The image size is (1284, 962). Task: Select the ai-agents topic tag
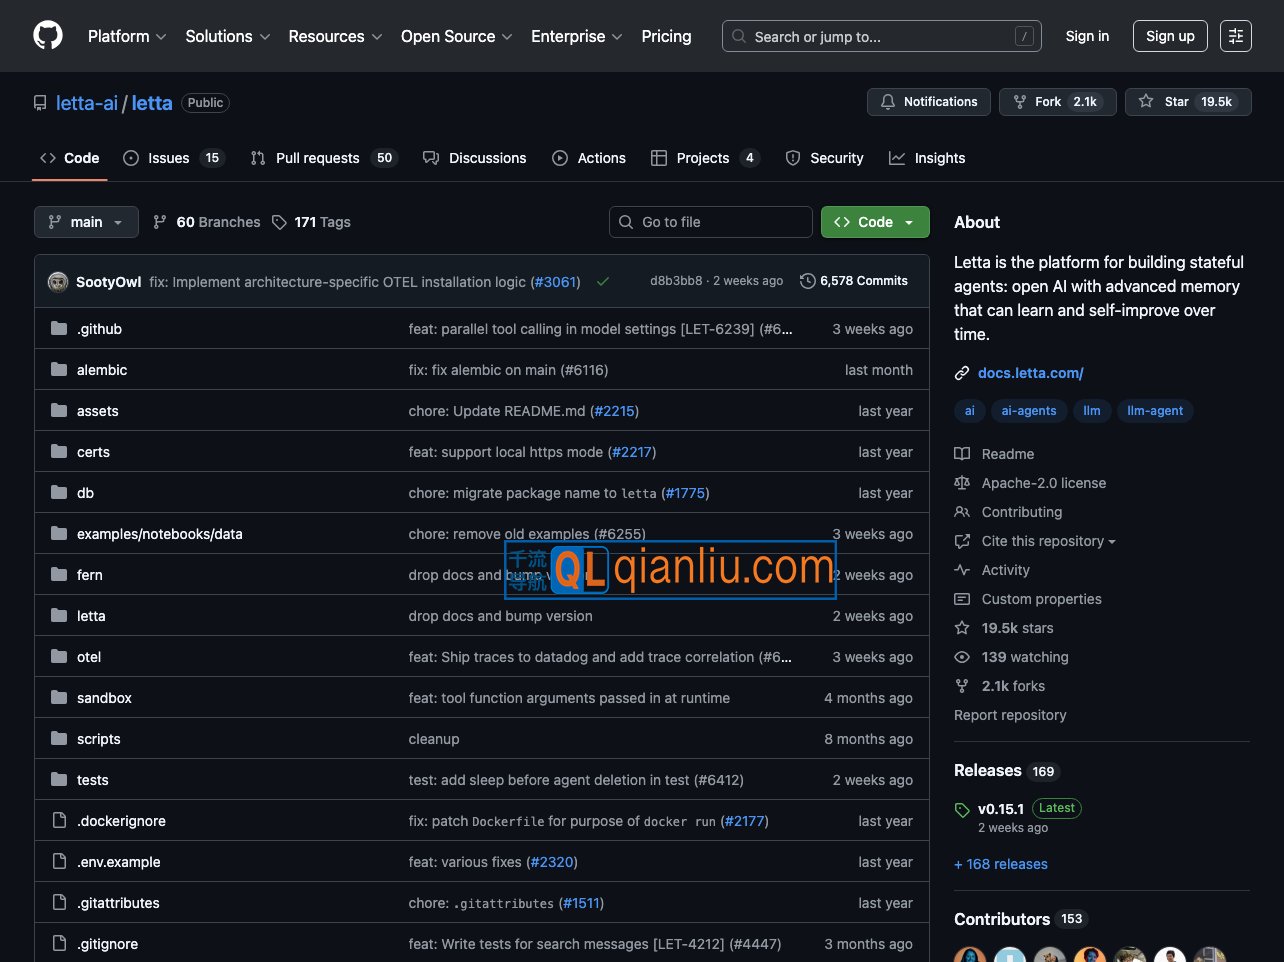coord(1028,411)
